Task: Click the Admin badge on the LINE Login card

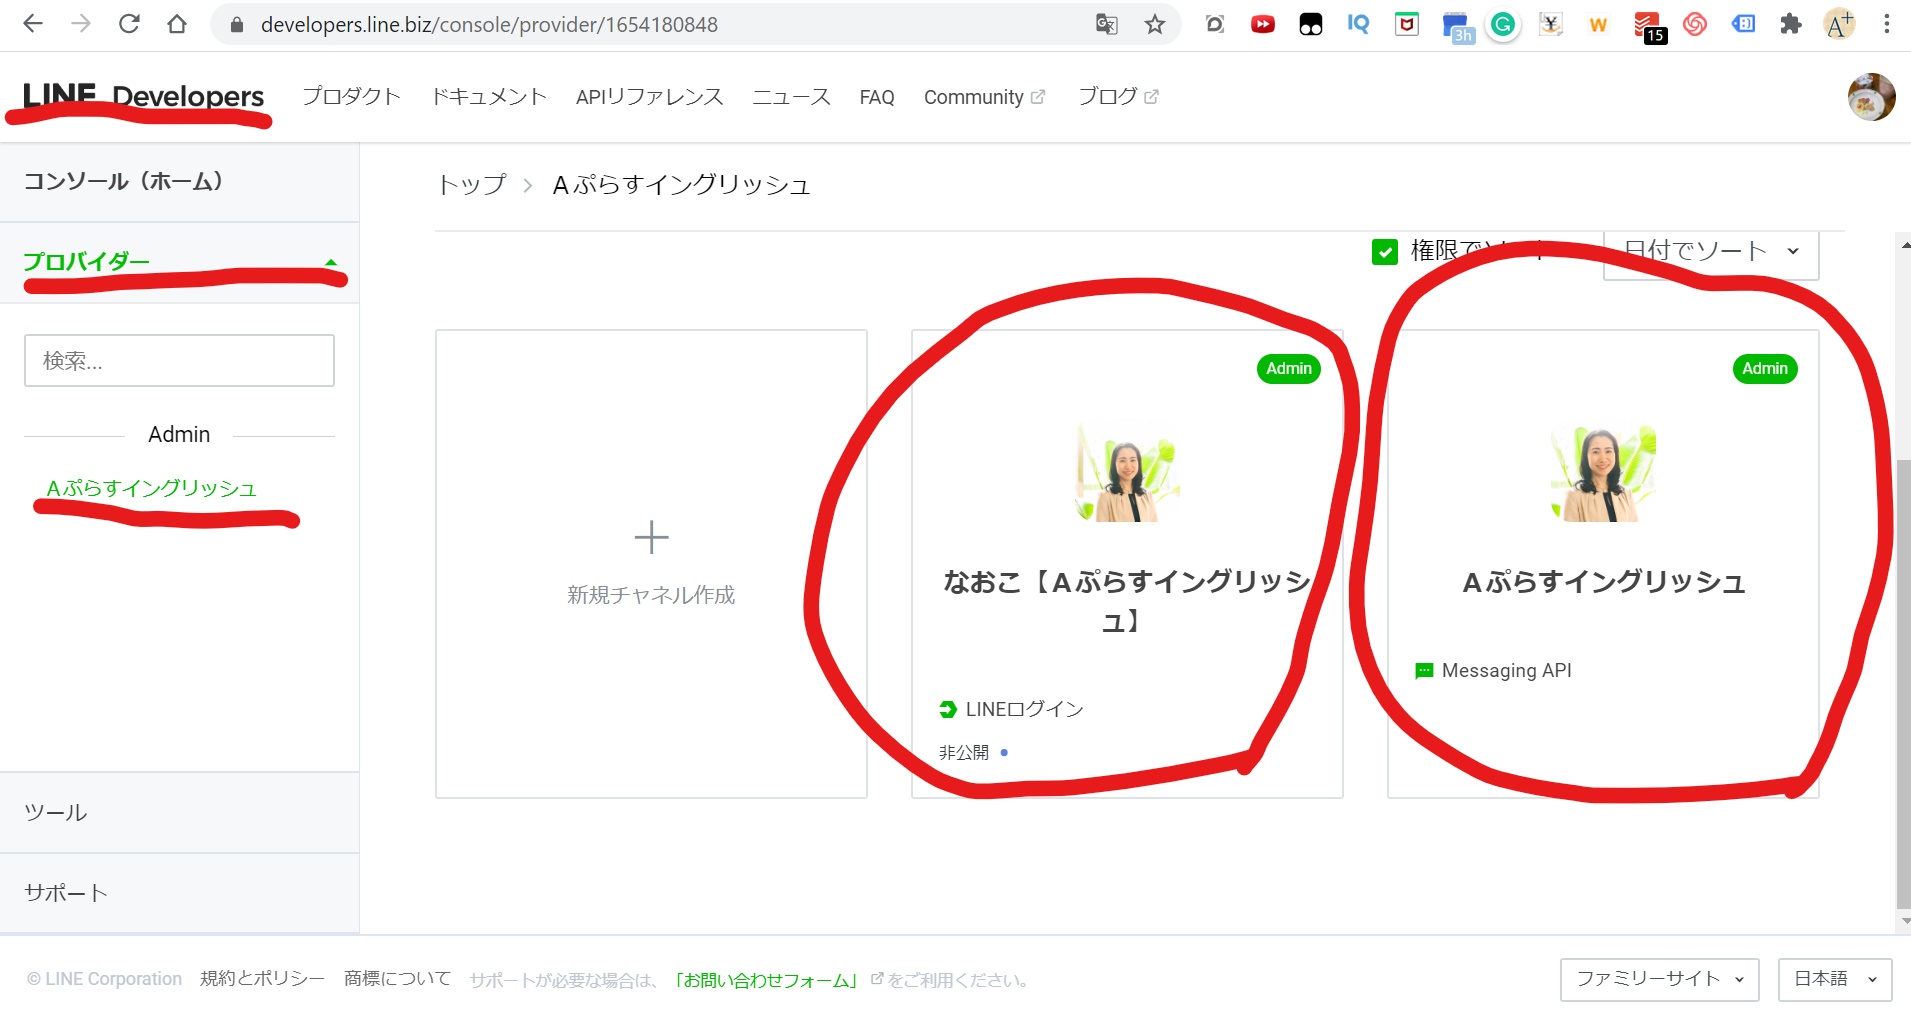Action: [x=1289, y=369]
